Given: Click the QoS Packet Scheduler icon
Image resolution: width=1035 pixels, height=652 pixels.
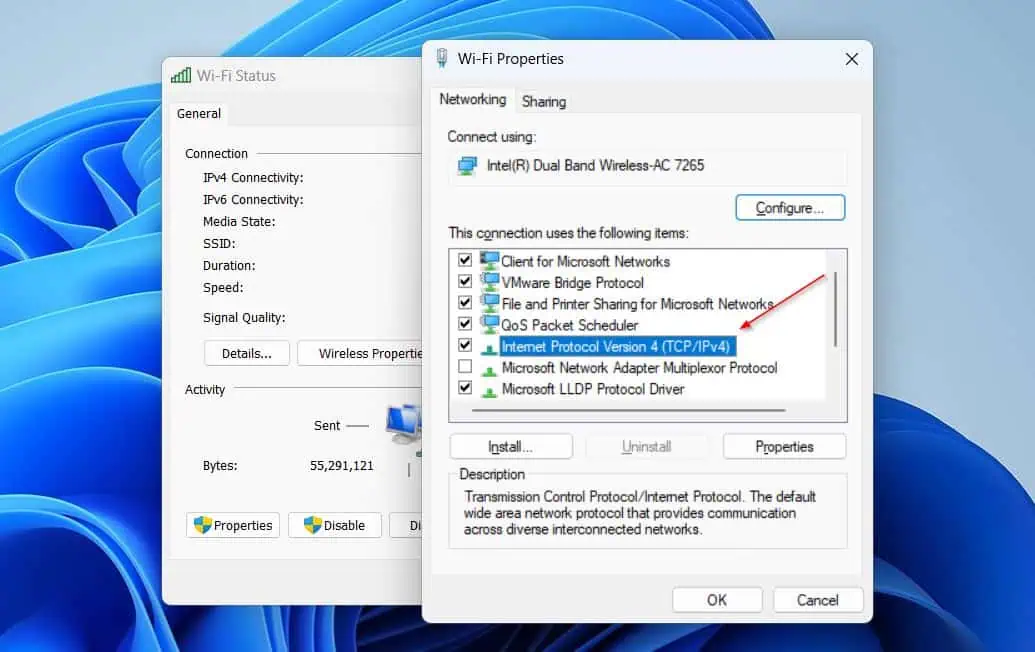Looking at the screenshot, I should [x=489, y=323].
